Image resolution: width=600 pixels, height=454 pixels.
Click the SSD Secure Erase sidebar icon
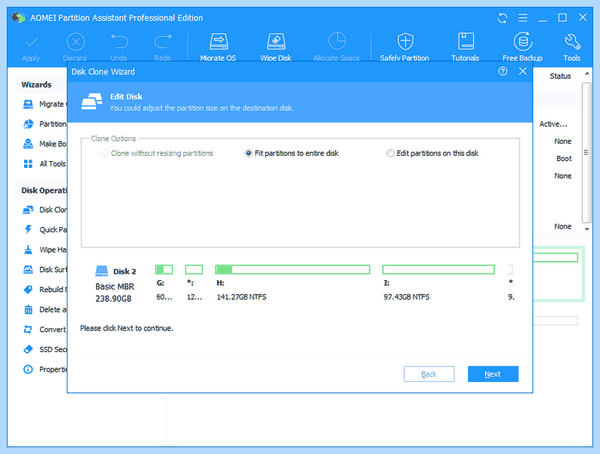[28, 349]
